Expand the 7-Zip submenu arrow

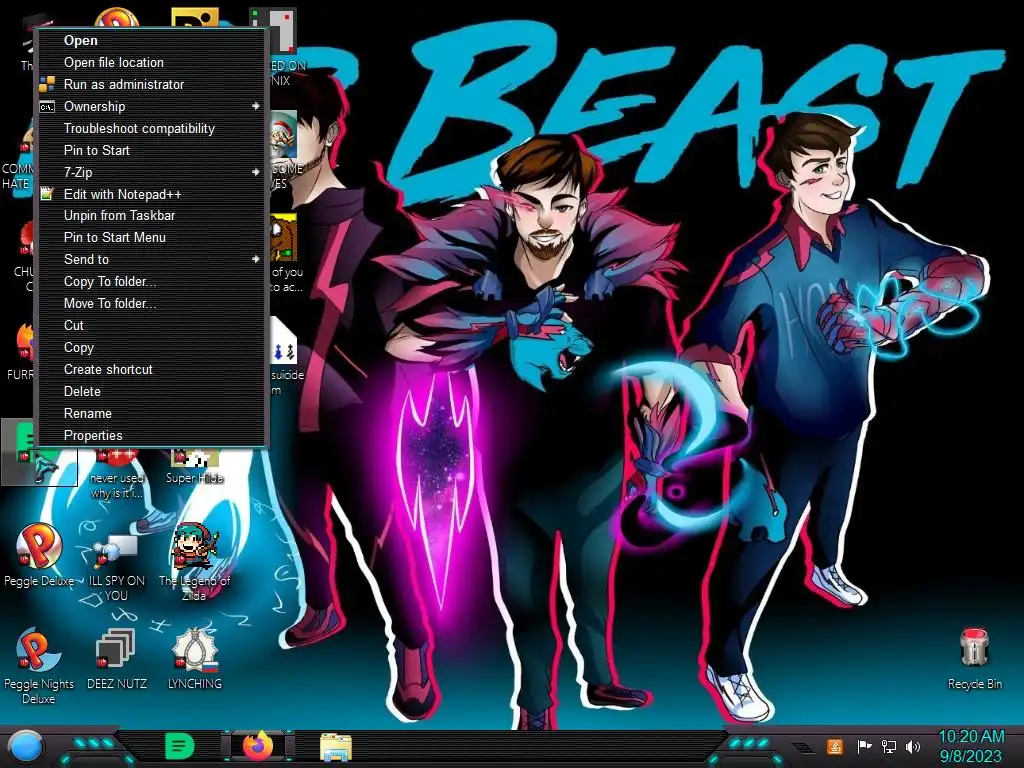255,172
